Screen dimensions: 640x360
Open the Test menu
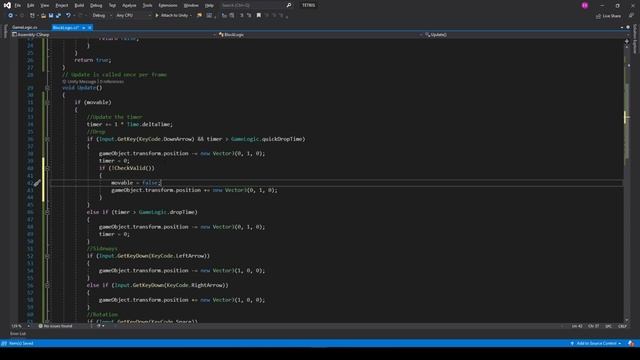point(112,5)
